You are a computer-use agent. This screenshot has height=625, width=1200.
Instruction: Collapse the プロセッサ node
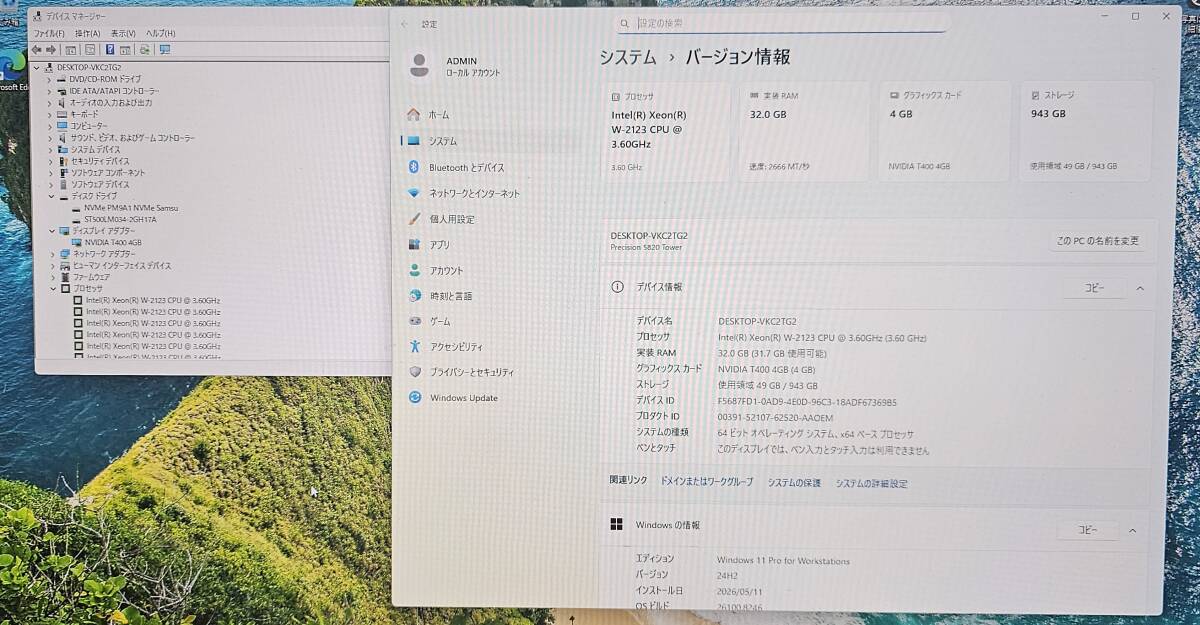(x=54, y=289)
